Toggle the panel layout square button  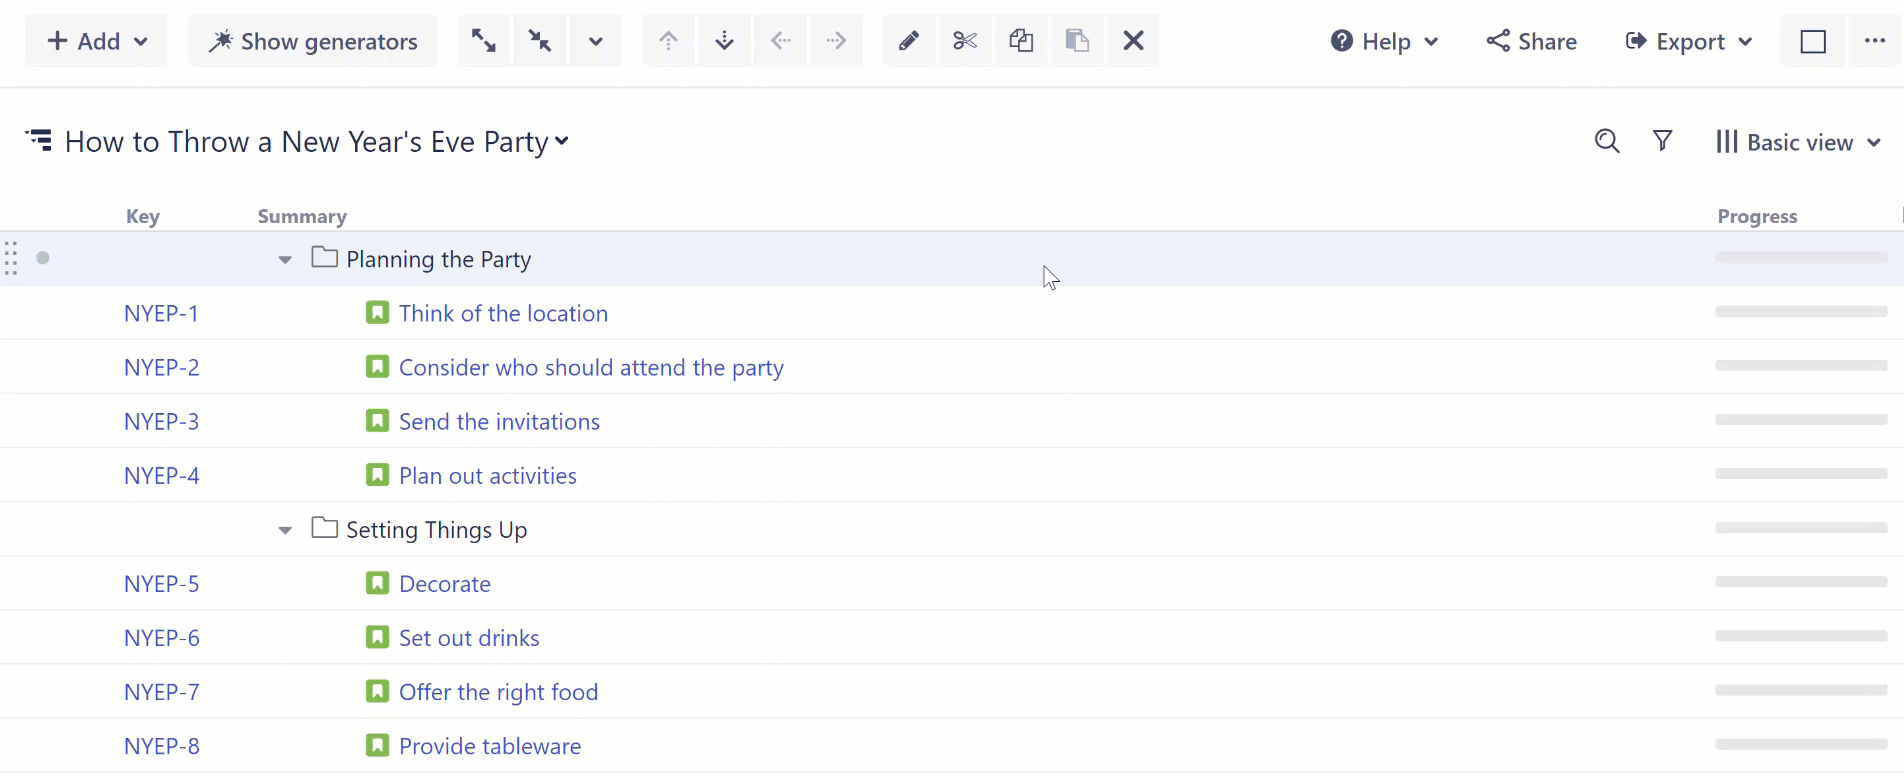point(1813,41)
